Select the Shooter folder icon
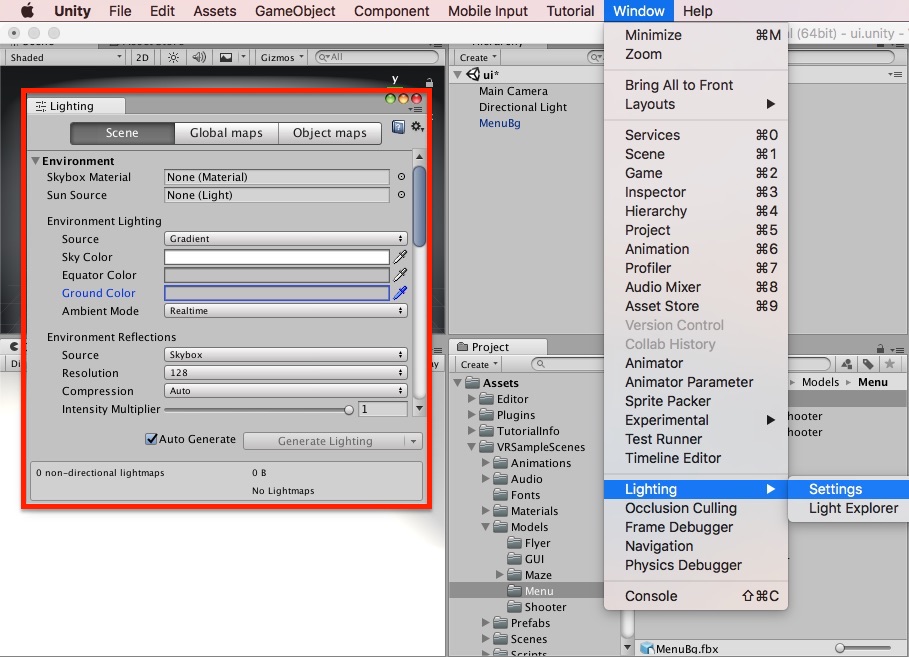The image size is (909, 657). (x=514, y=607)
